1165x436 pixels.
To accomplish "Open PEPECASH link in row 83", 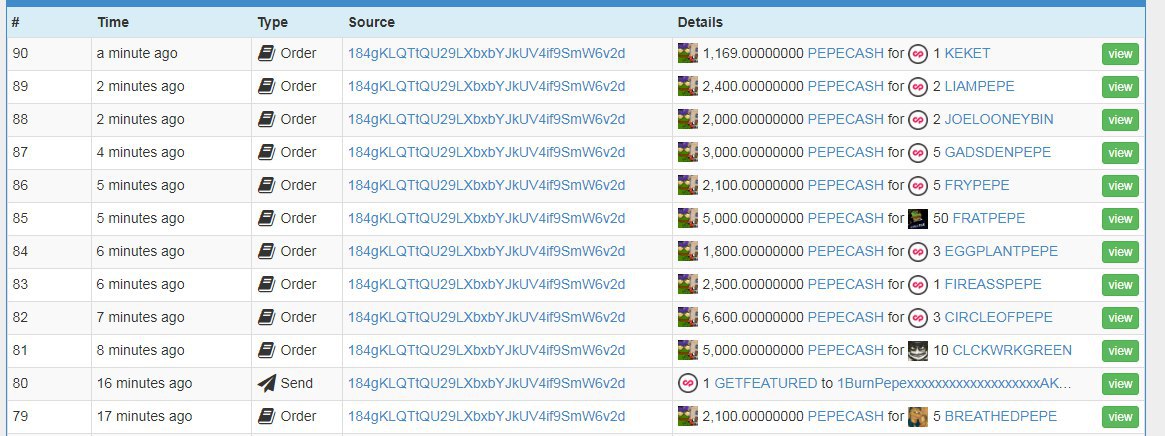I will click(846, 284).
